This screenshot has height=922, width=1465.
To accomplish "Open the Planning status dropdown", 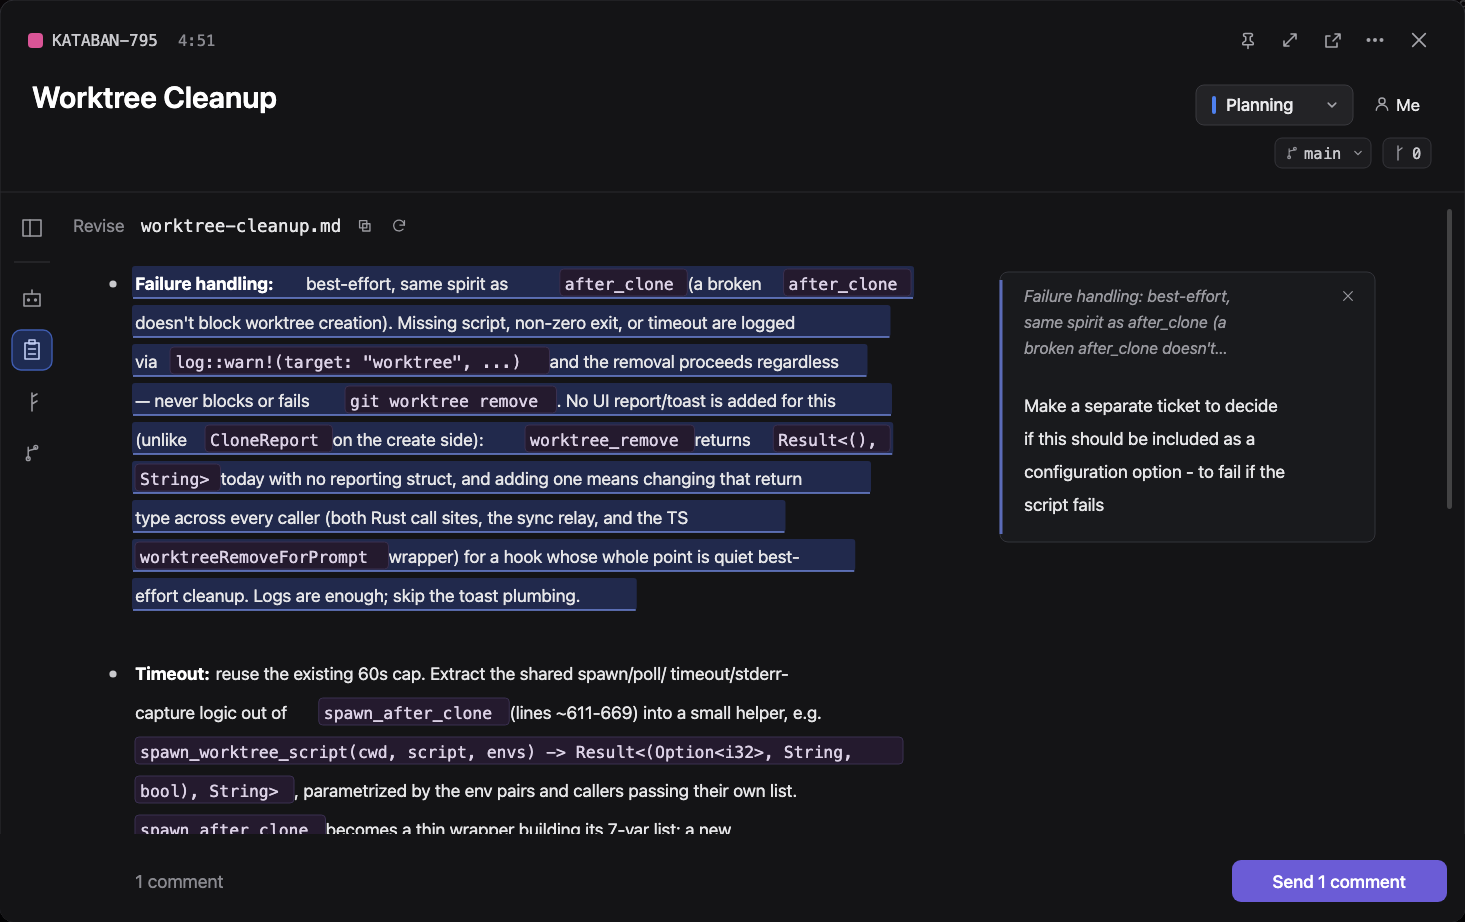I will tap(1274, 105).
